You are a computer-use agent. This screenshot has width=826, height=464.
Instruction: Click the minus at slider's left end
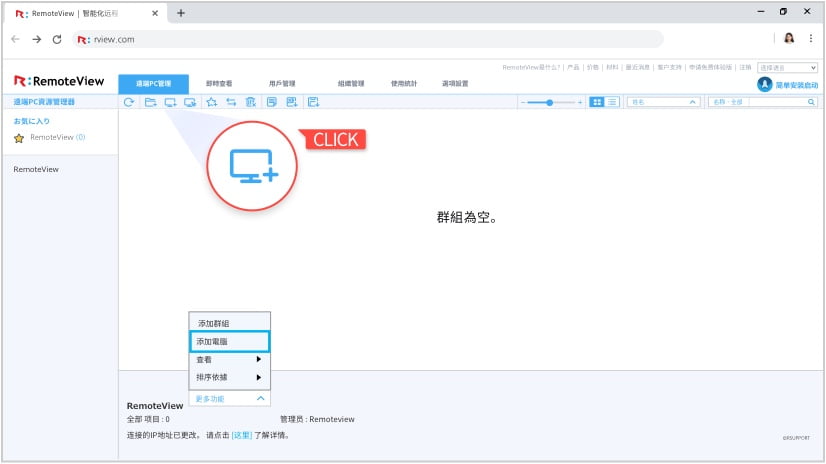(x=523, y=103)
